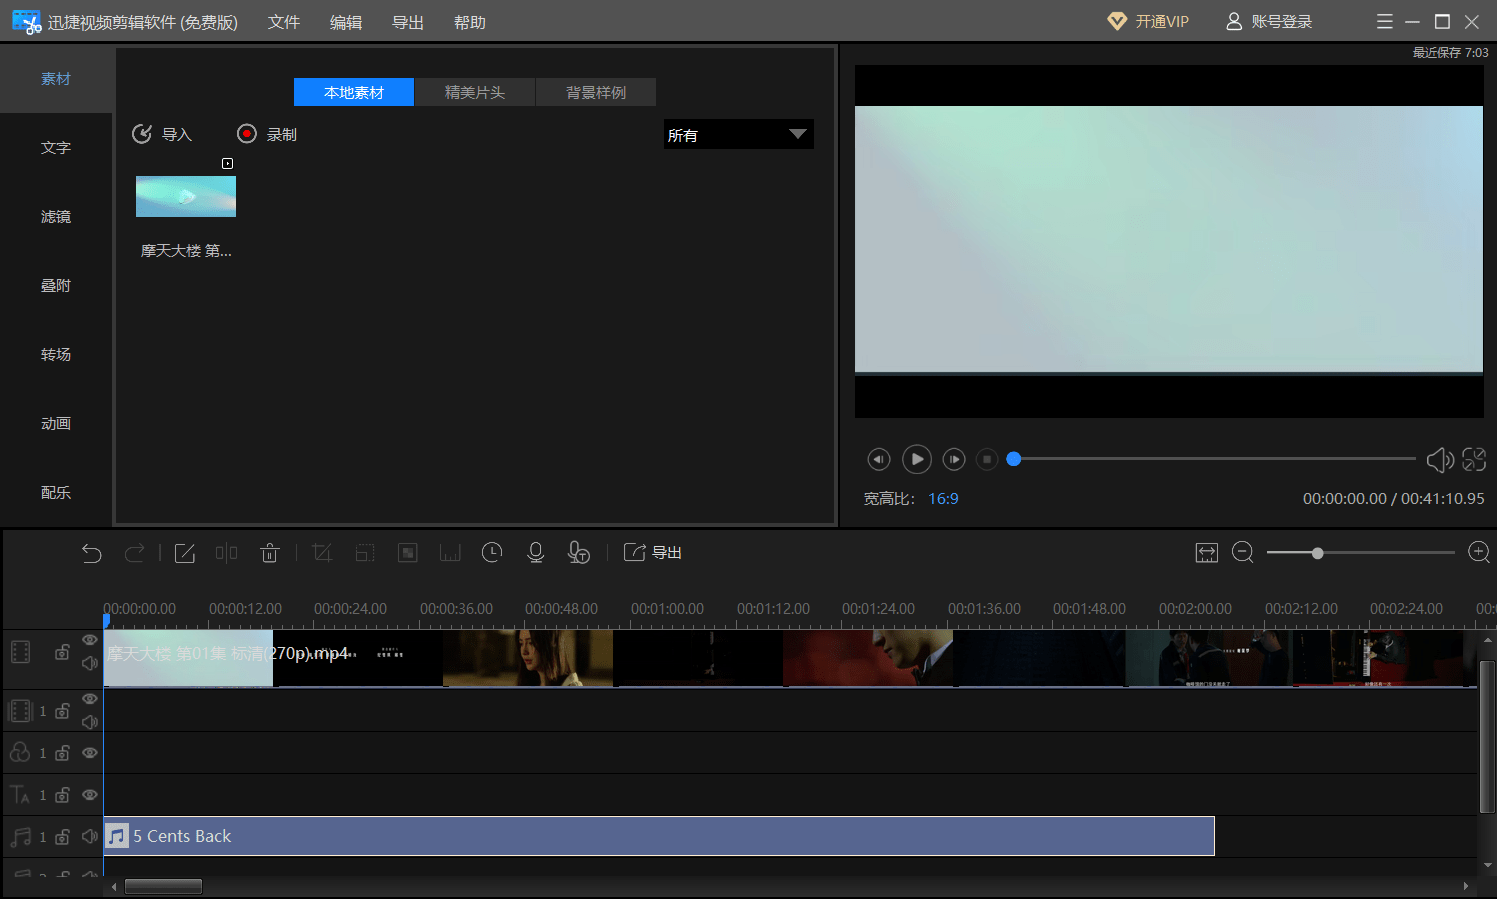Toggle visibility eye of main video track
The width and height of the screenshot is (1497, 899).
click(90, 640)
